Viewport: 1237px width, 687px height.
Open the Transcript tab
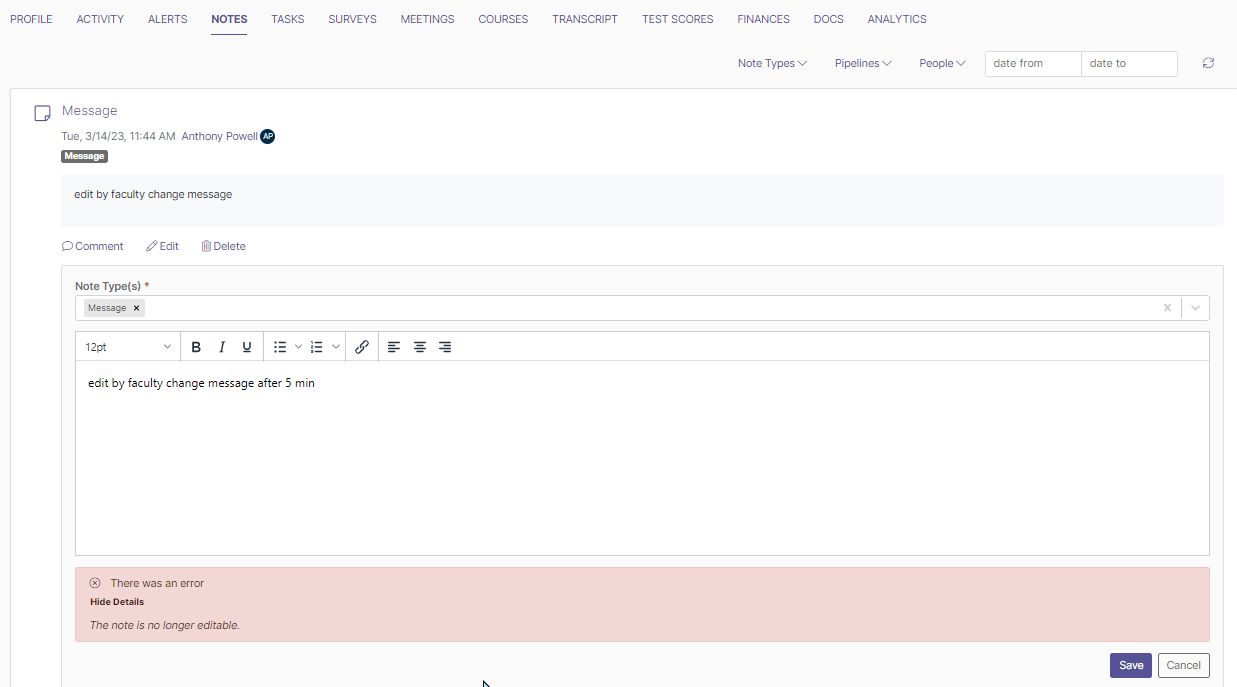click(x=585, y=19)
